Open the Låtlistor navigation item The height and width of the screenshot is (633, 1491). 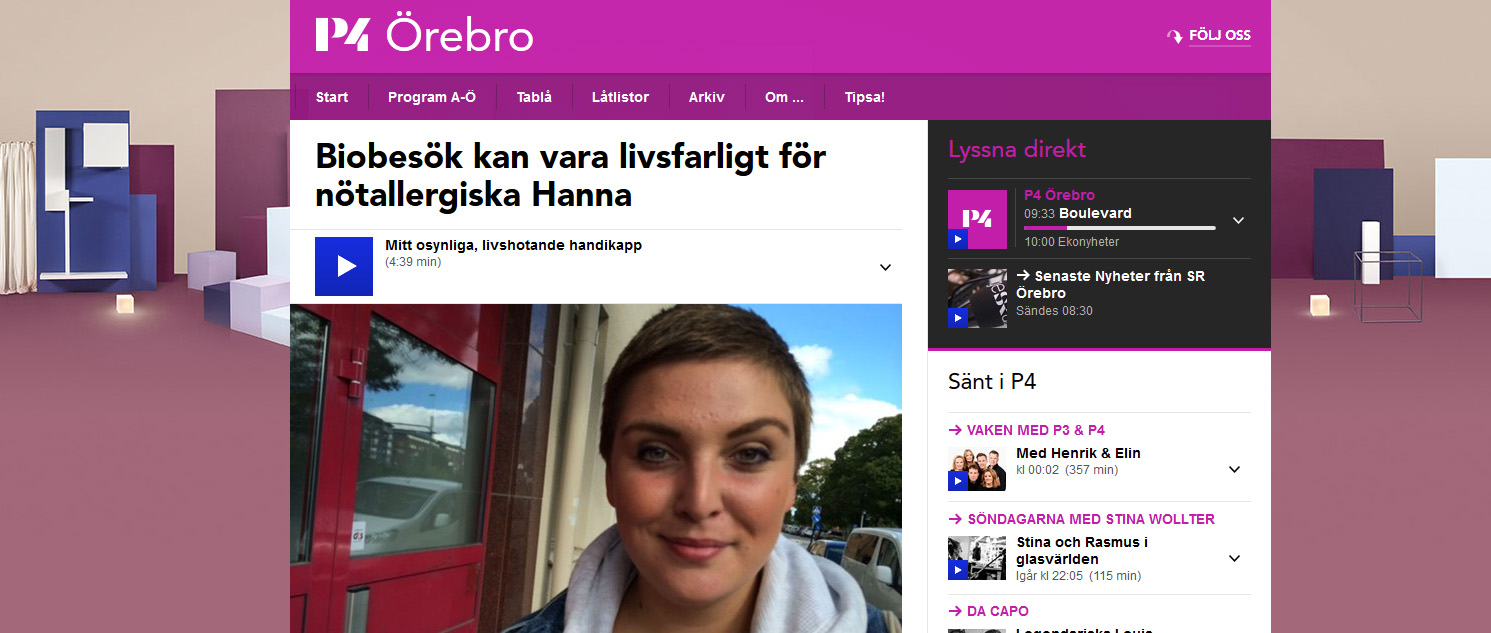point(620,97)
